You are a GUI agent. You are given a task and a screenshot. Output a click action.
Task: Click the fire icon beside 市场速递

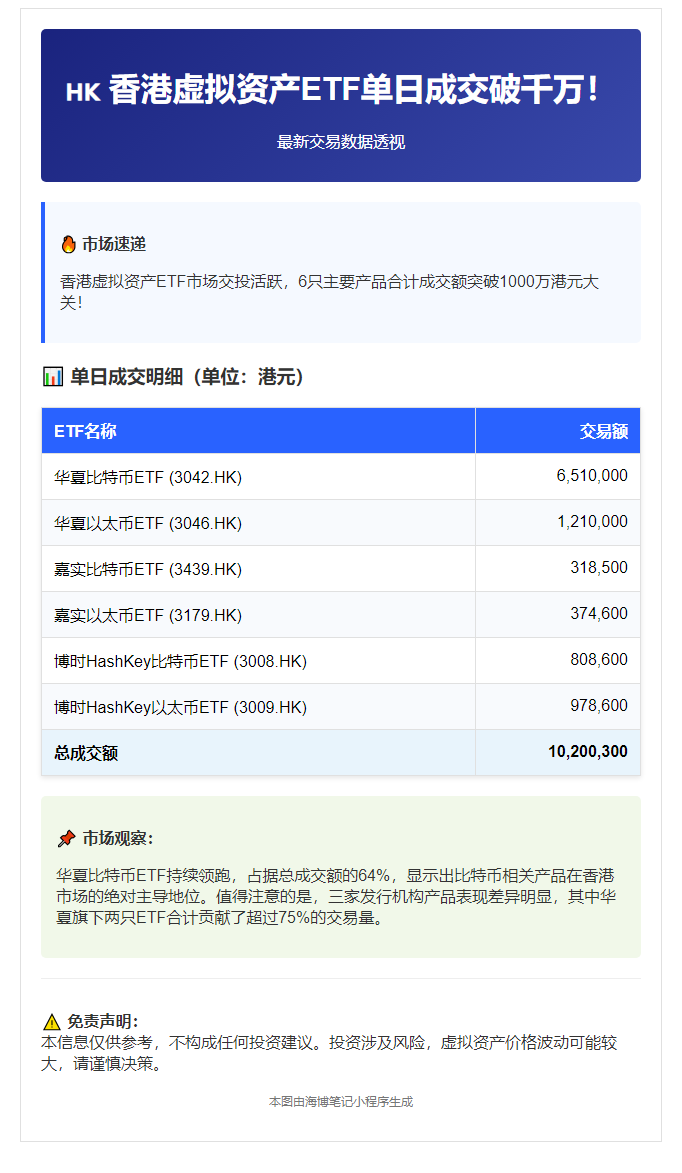click(68, 245)
